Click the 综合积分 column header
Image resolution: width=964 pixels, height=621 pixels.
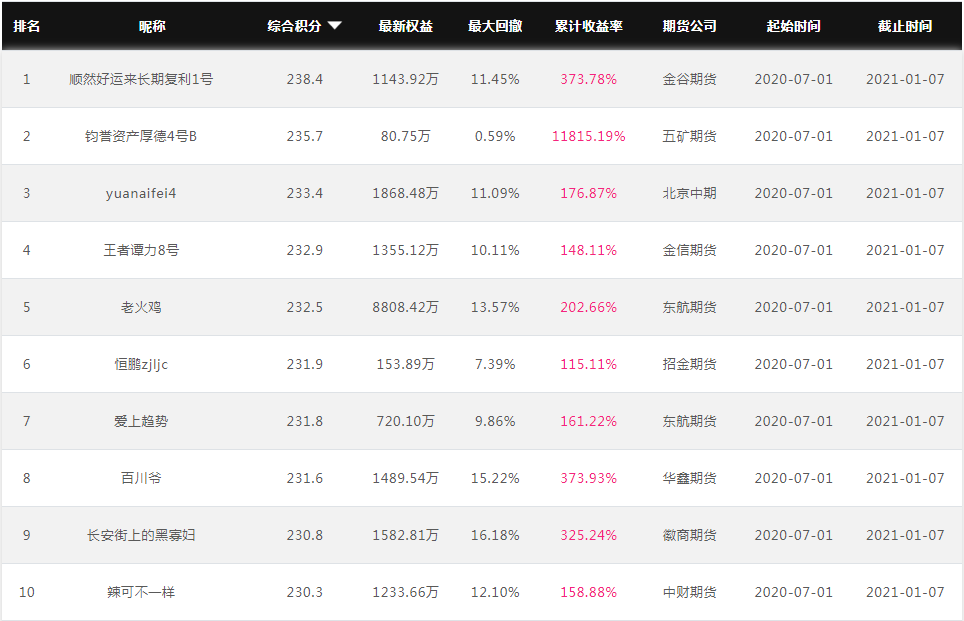click(294, 26)
